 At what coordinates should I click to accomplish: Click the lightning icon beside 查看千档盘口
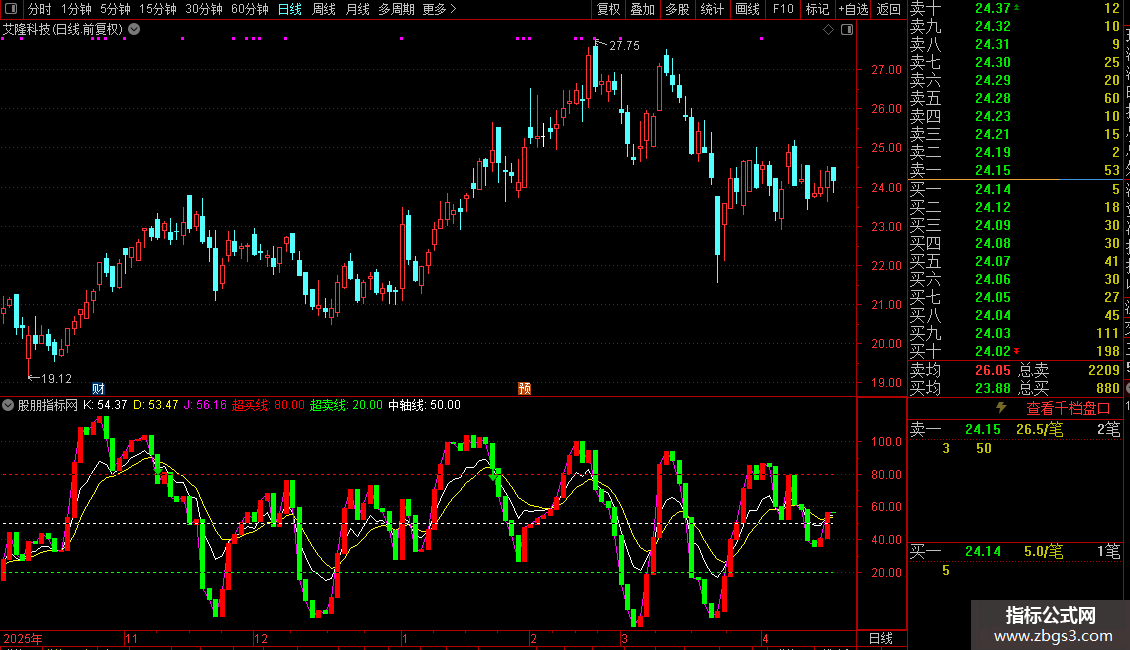pyautogui.click(x=1001, y=409)
